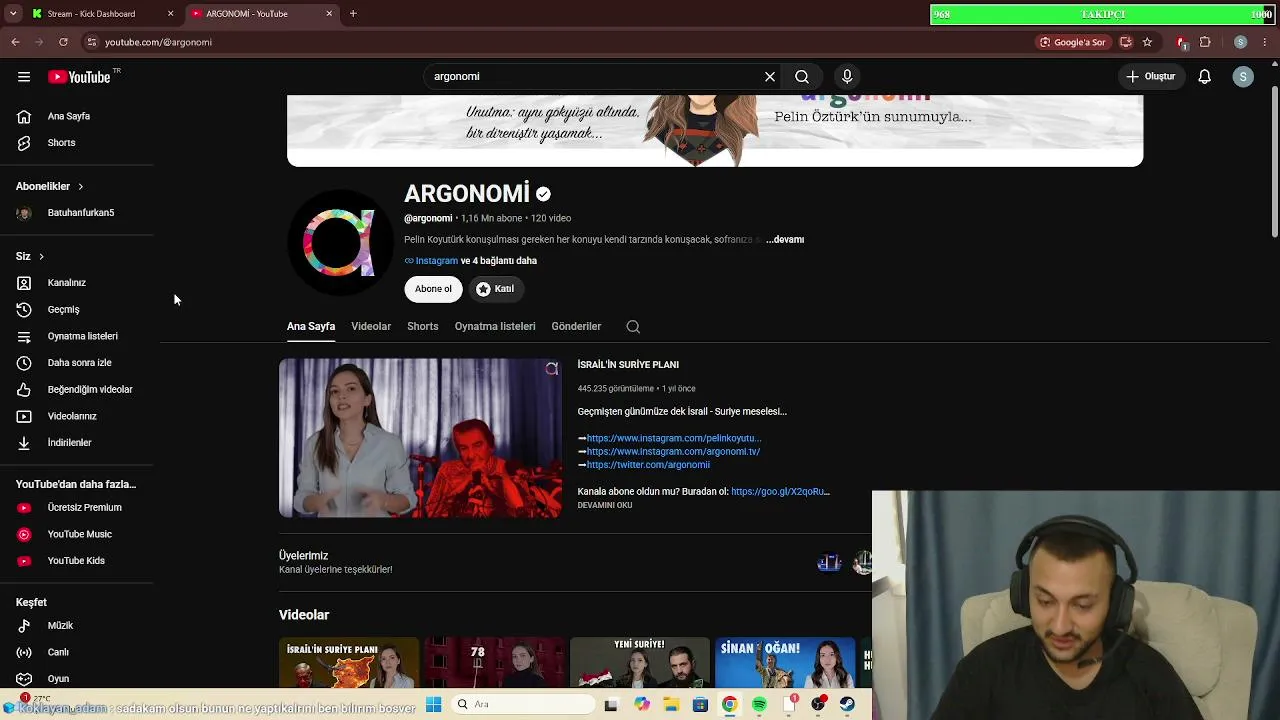The width and height of the screenshot is (1280, 720).
Task: Switch to the Videolar channel tab
Action: 371,326
